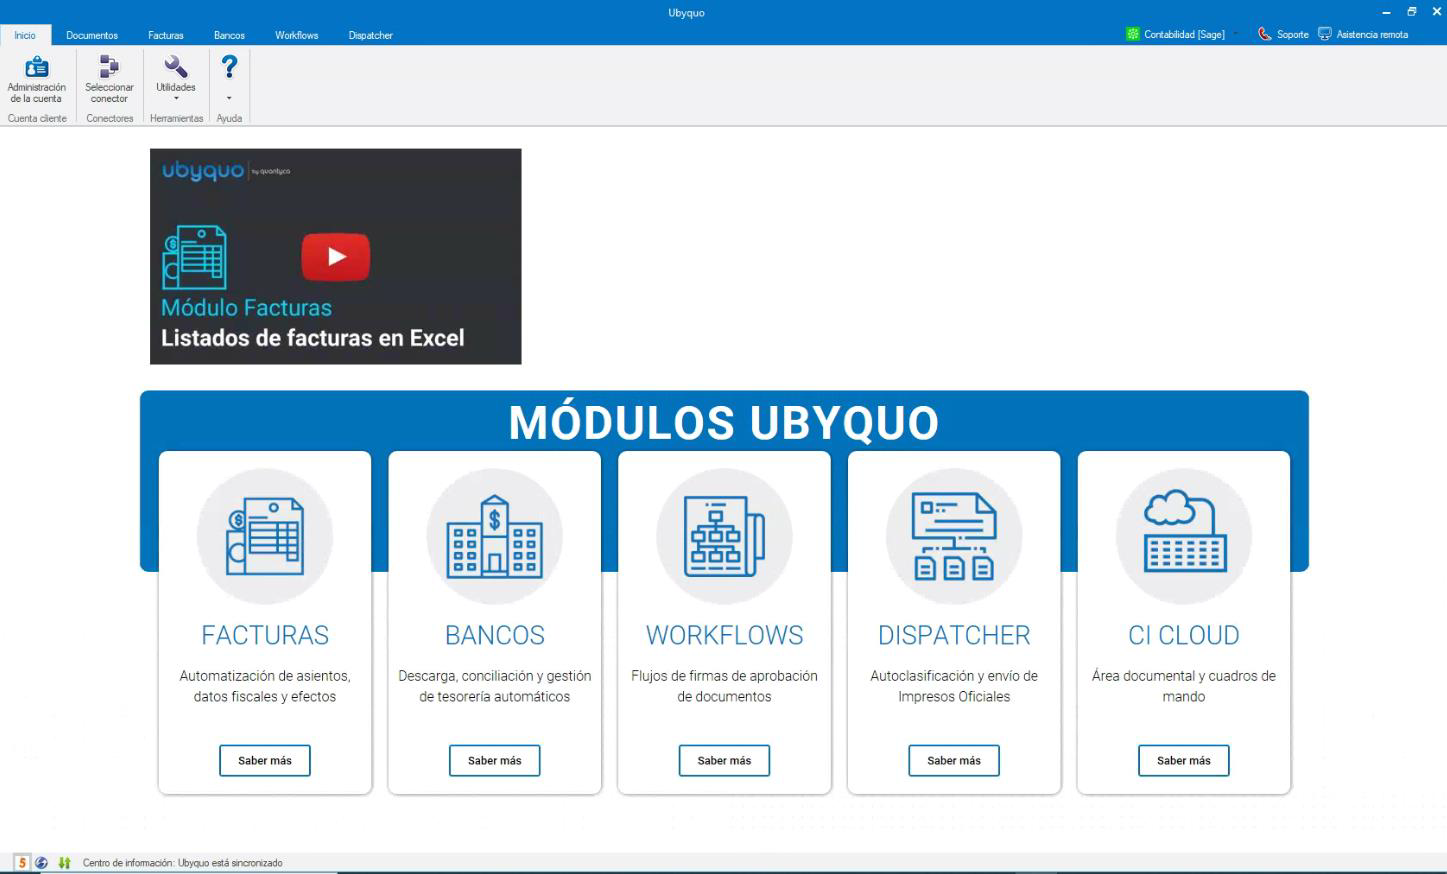This screenshot has width=1447, height=874.
Task: Click the Workflows module flowchart icon
Action: pyautogui.click(x=725, y=536)
